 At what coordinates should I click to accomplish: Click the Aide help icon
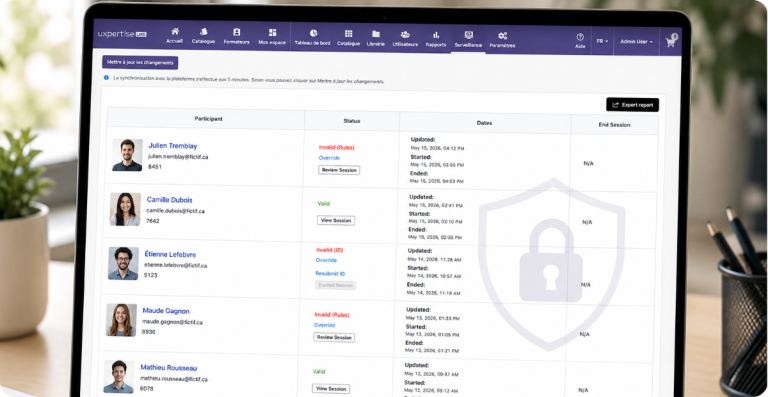(580, 41)
